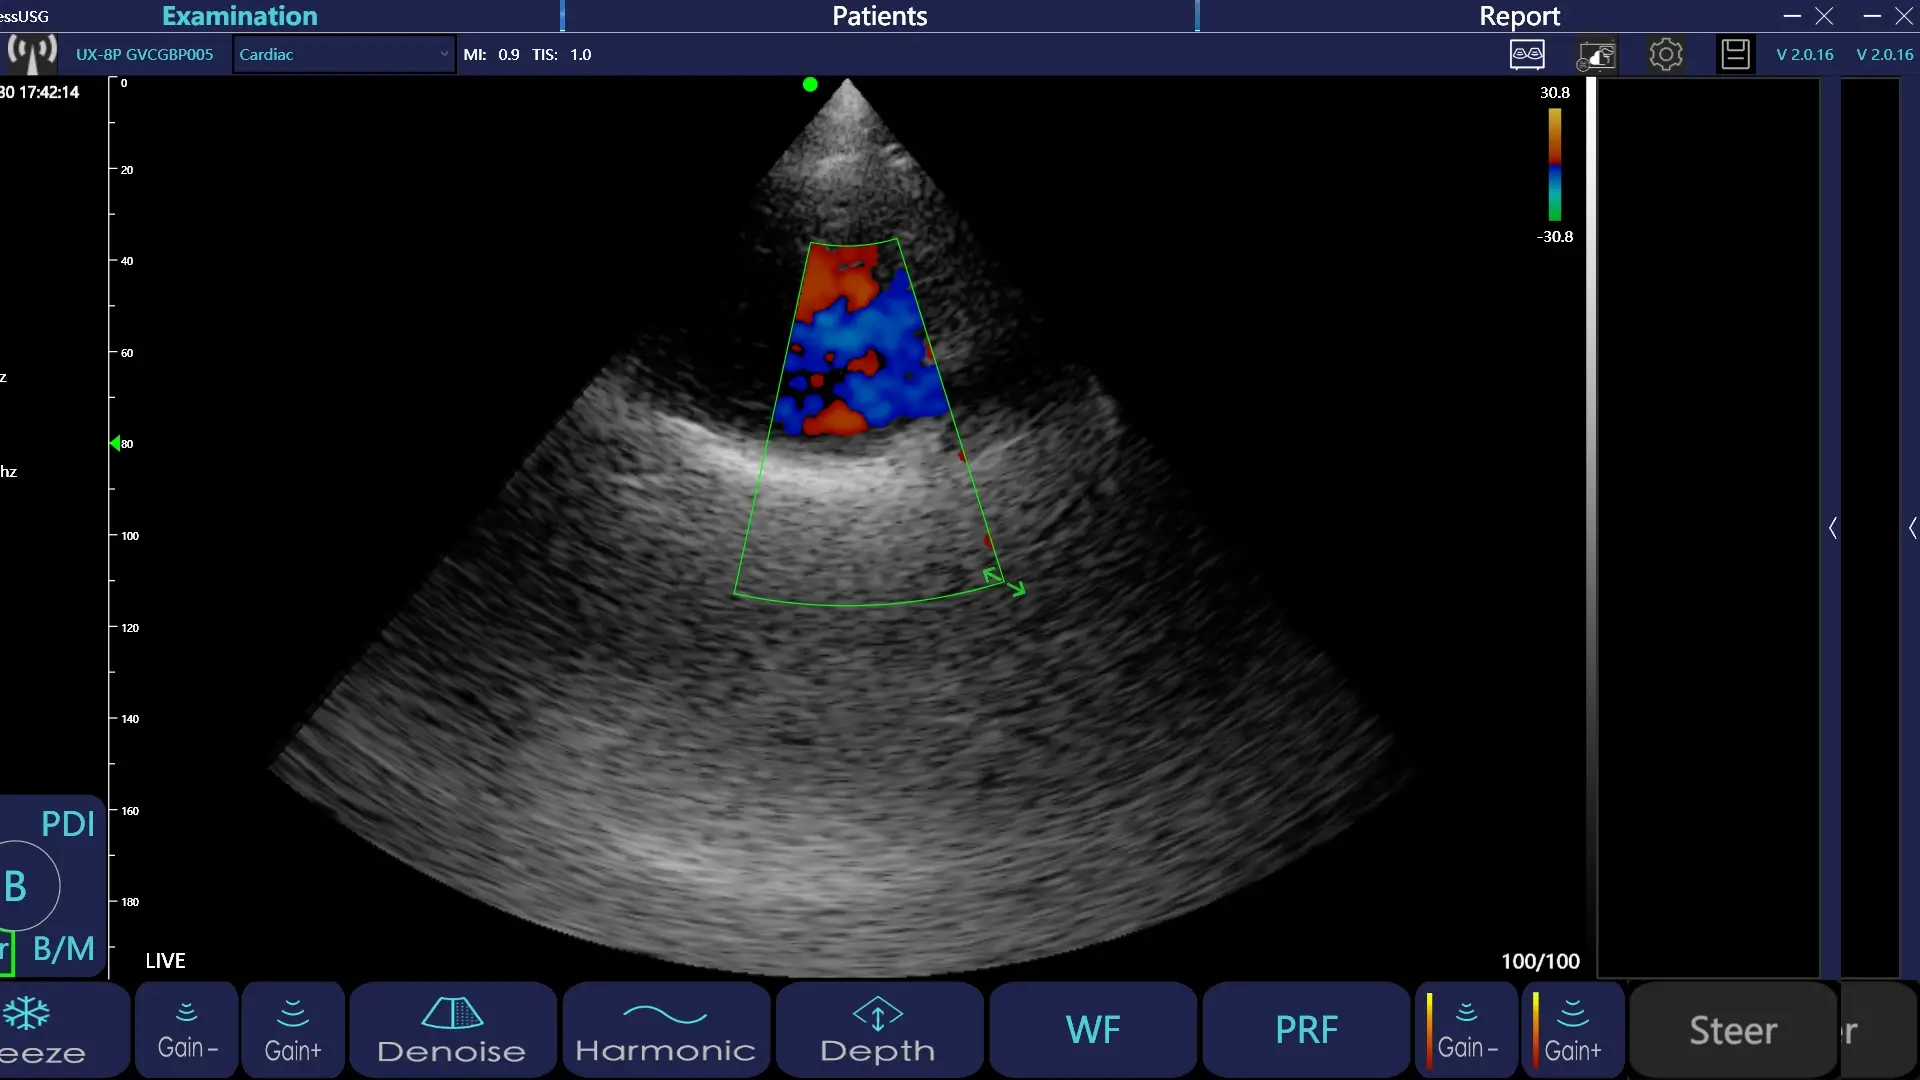Switch to the Report tab

[x=1519, y=16]
